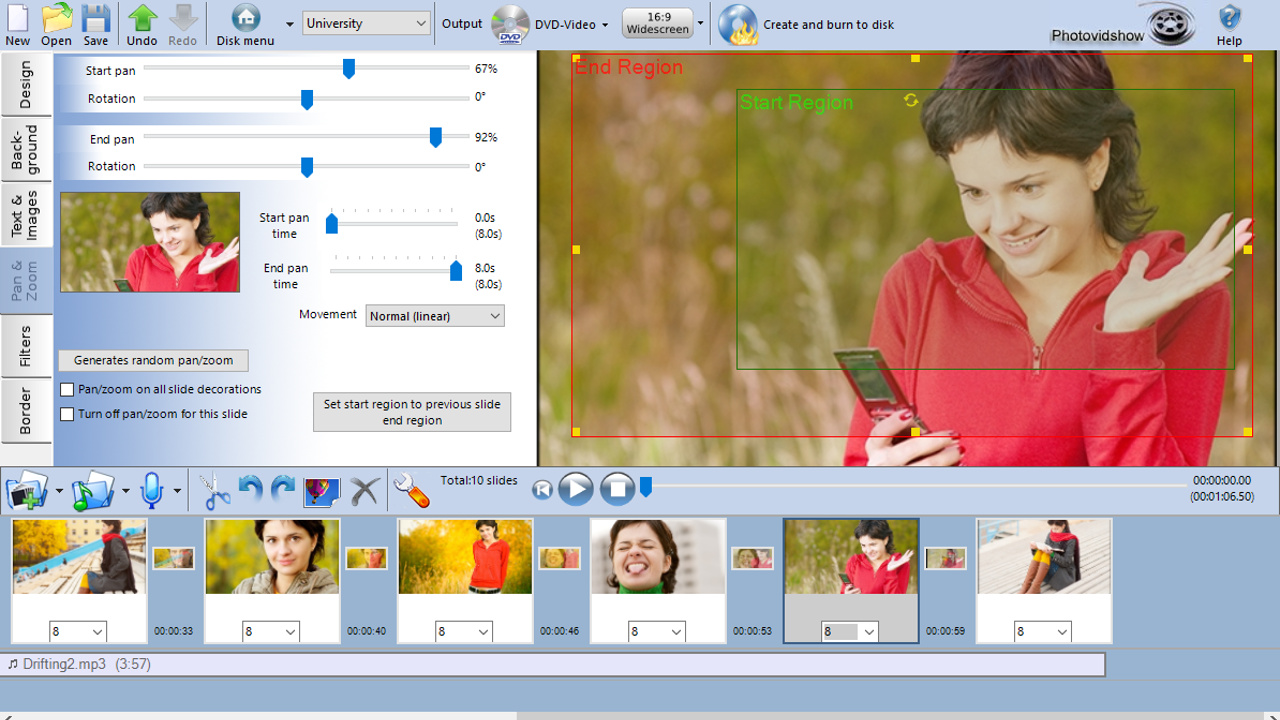1280x720 pixels.
Task: Click Set start region to previous slide end region
Action: click(412, 411)
